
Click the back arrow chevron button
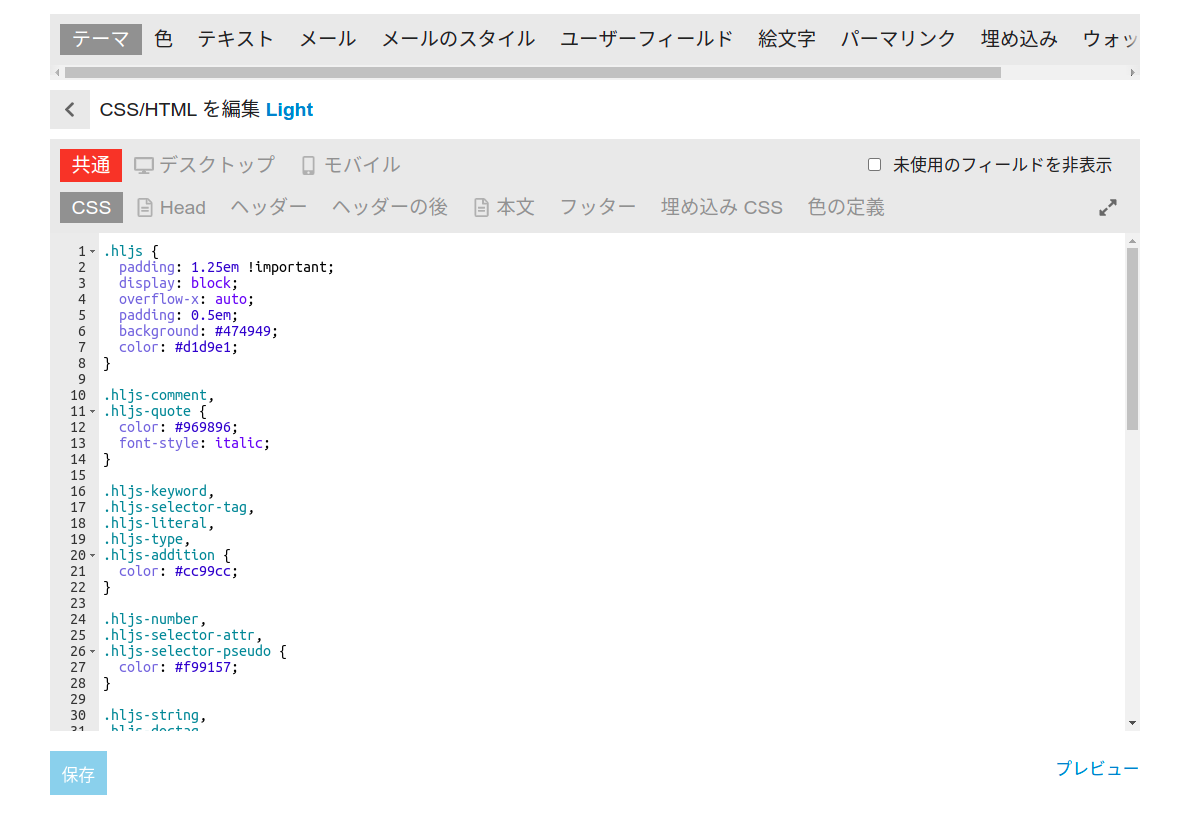pyautogui.click(x=70, y=110)
